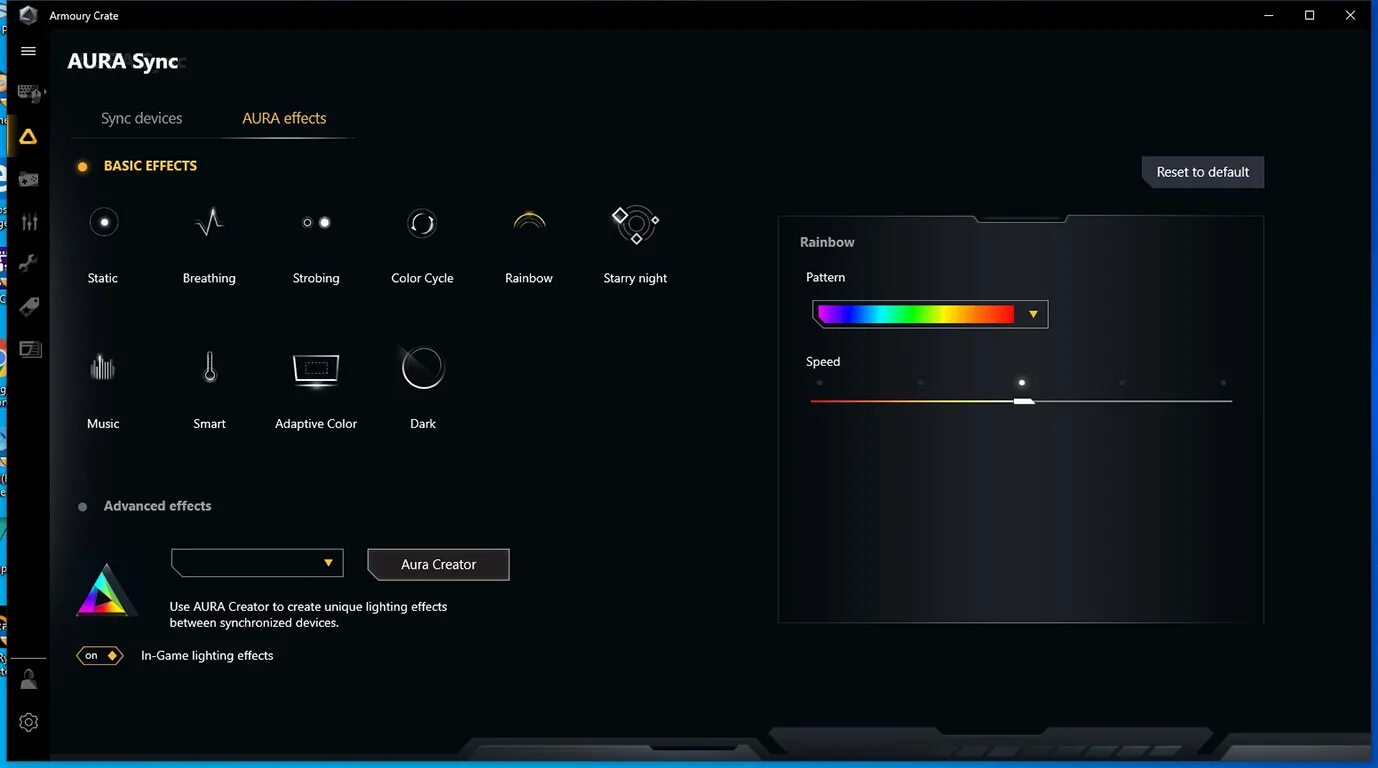Select the Static lighting effect

[103, 222]
